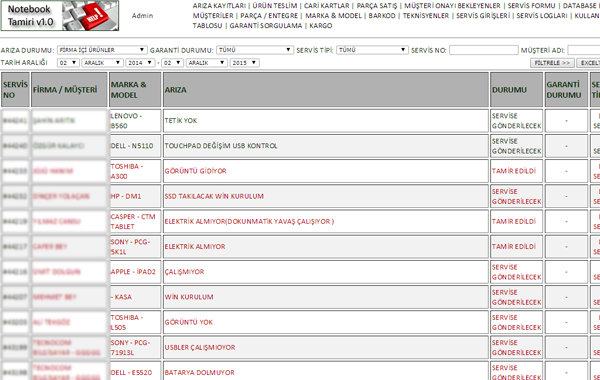Focus the MÜŞTERİ ADI input field
The image size is (600, 380).
click(x=584, y=50)
